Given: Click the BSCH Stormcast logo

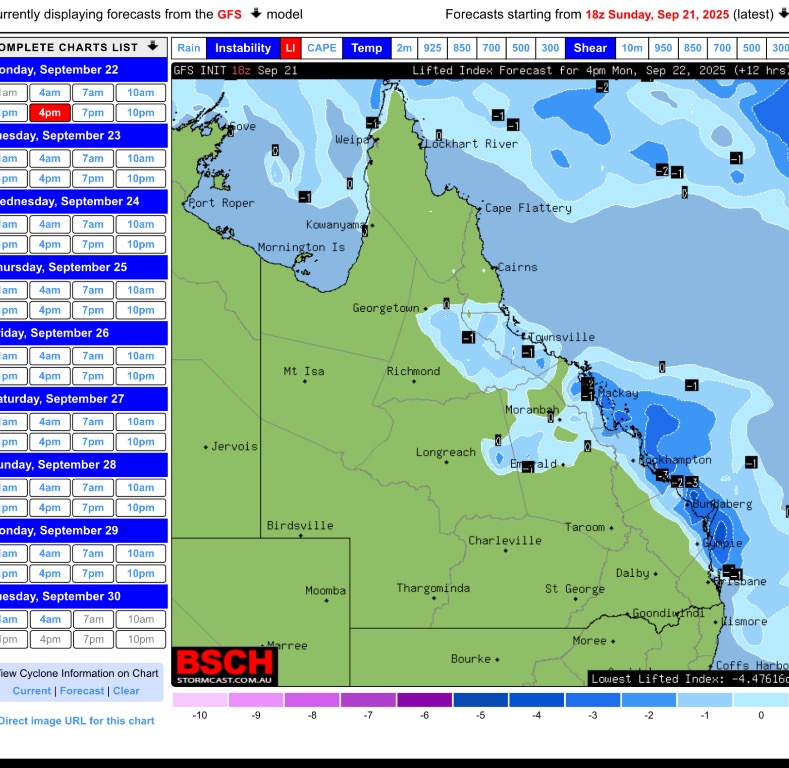Looking at the screenshot, I should click(225, 665).
